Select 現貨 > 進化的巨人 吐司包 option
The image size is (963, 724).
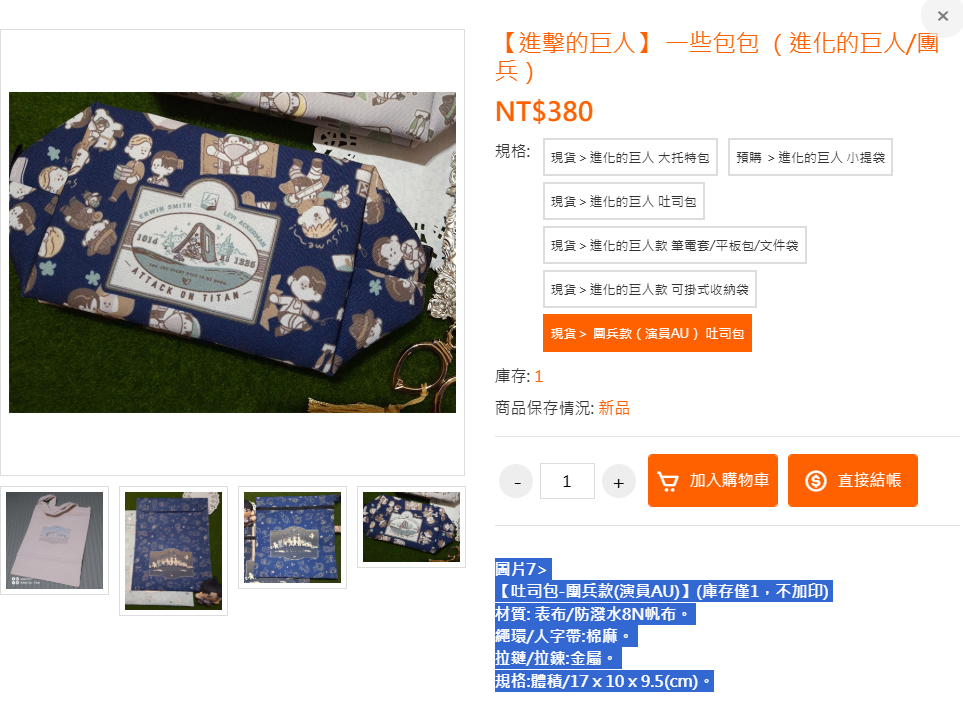623,201
